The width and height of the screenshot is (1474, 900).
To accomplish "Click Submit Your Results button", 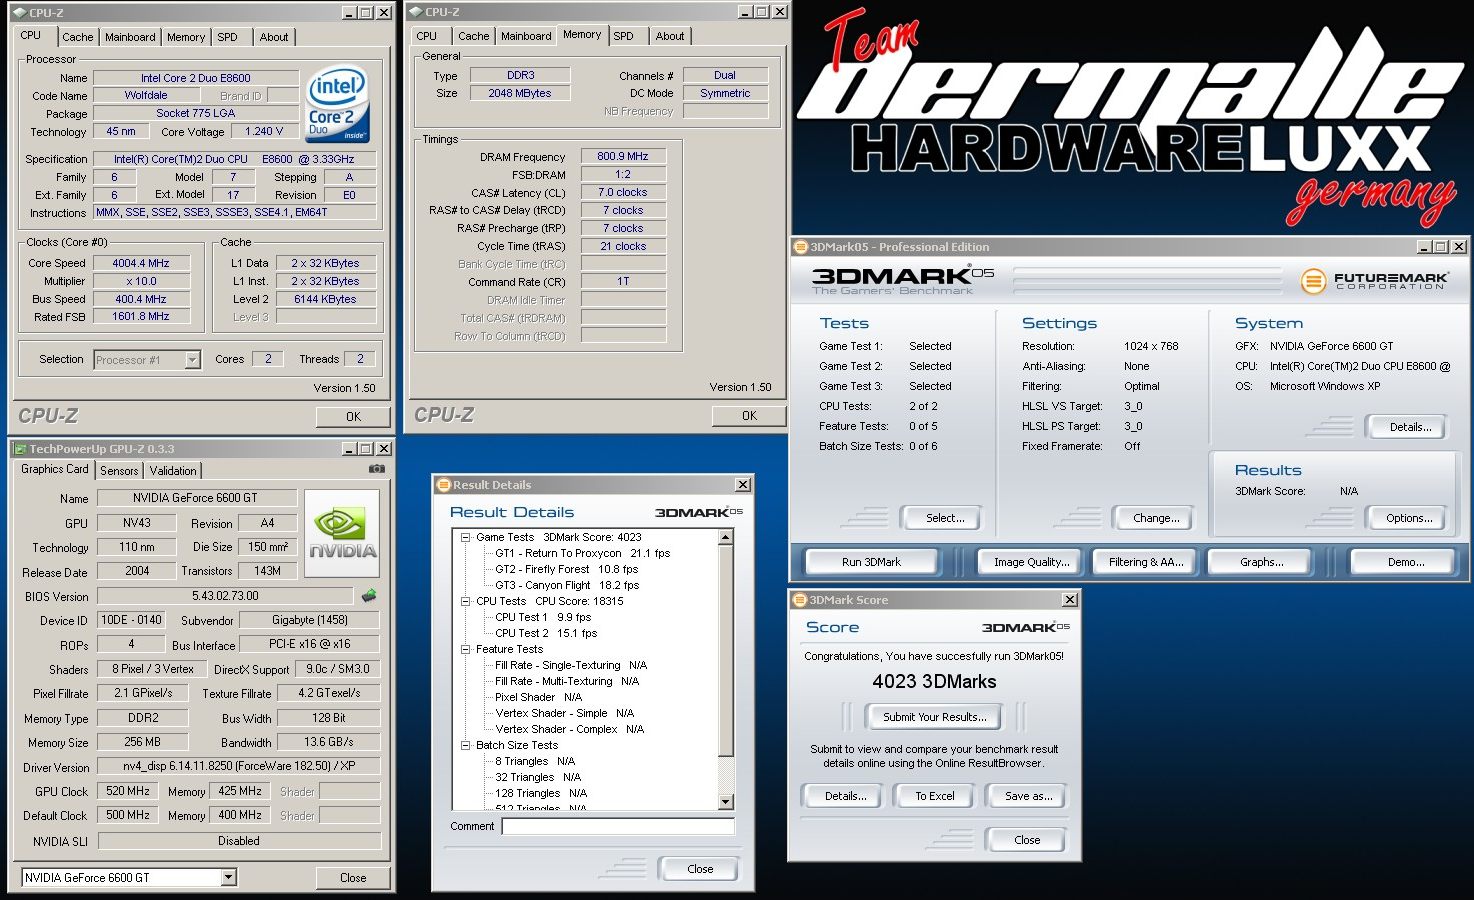I will (x=934, y=717).
